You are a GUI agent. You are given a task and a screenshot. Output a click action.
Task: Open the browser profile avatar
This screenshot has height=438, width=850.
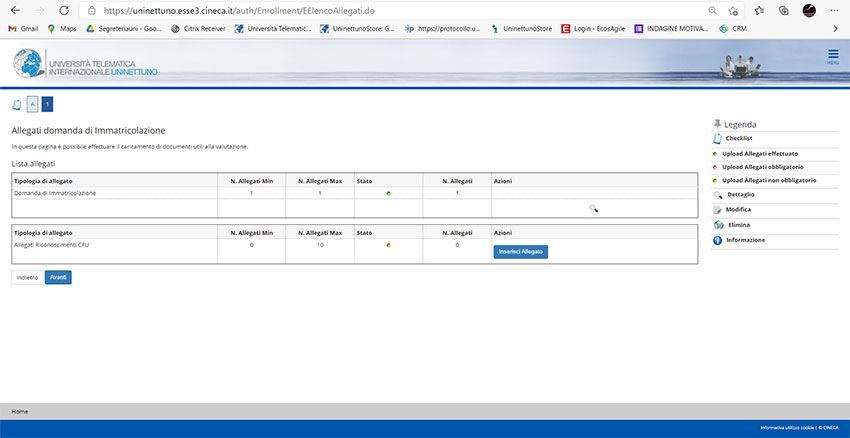click(809, 10)
